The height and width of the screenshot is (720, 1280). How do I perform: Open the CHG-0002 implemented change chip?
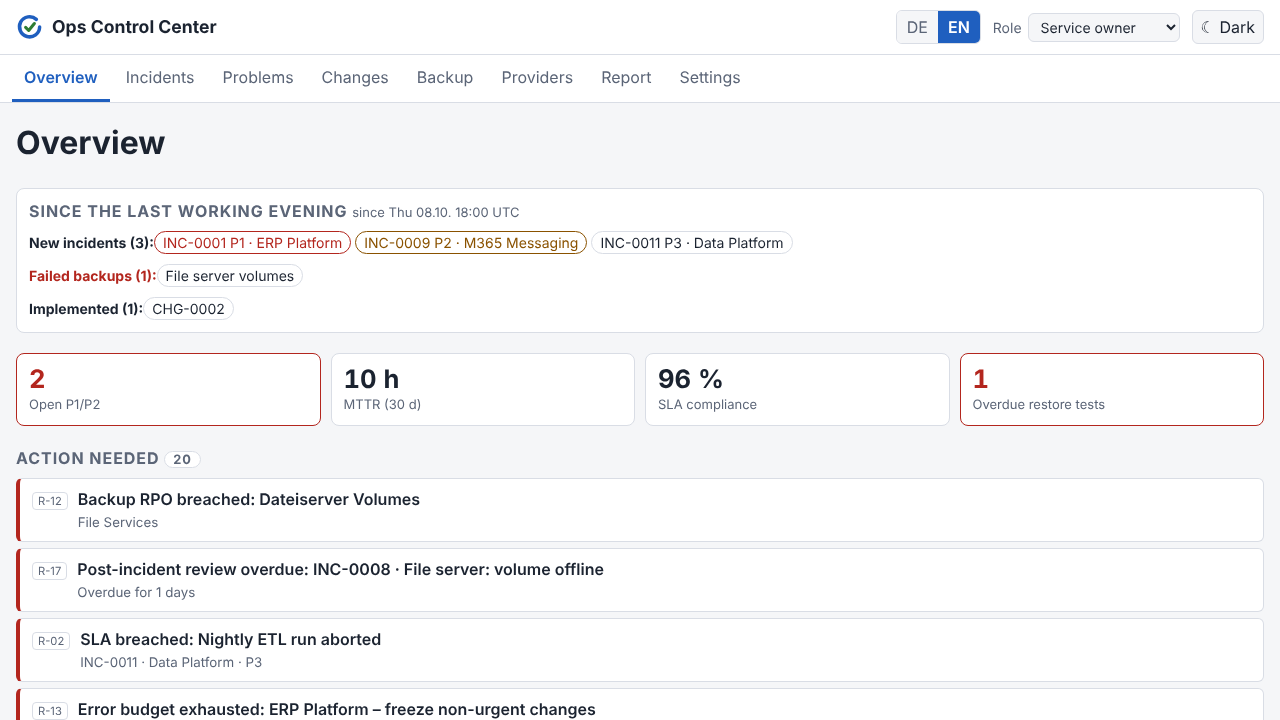coord(188,309)
